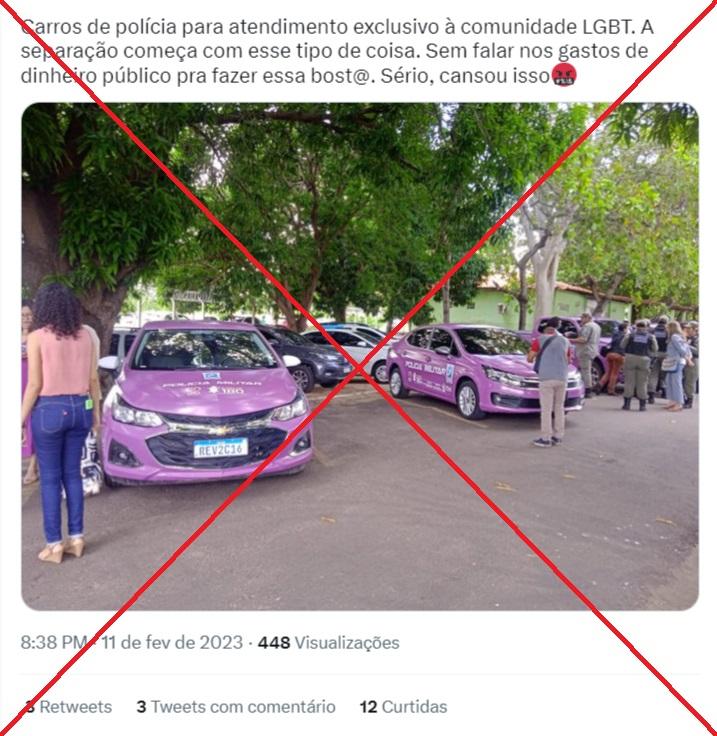
Task: Click the date 11 de fev de 2023
Action: (x=172, y=642)
